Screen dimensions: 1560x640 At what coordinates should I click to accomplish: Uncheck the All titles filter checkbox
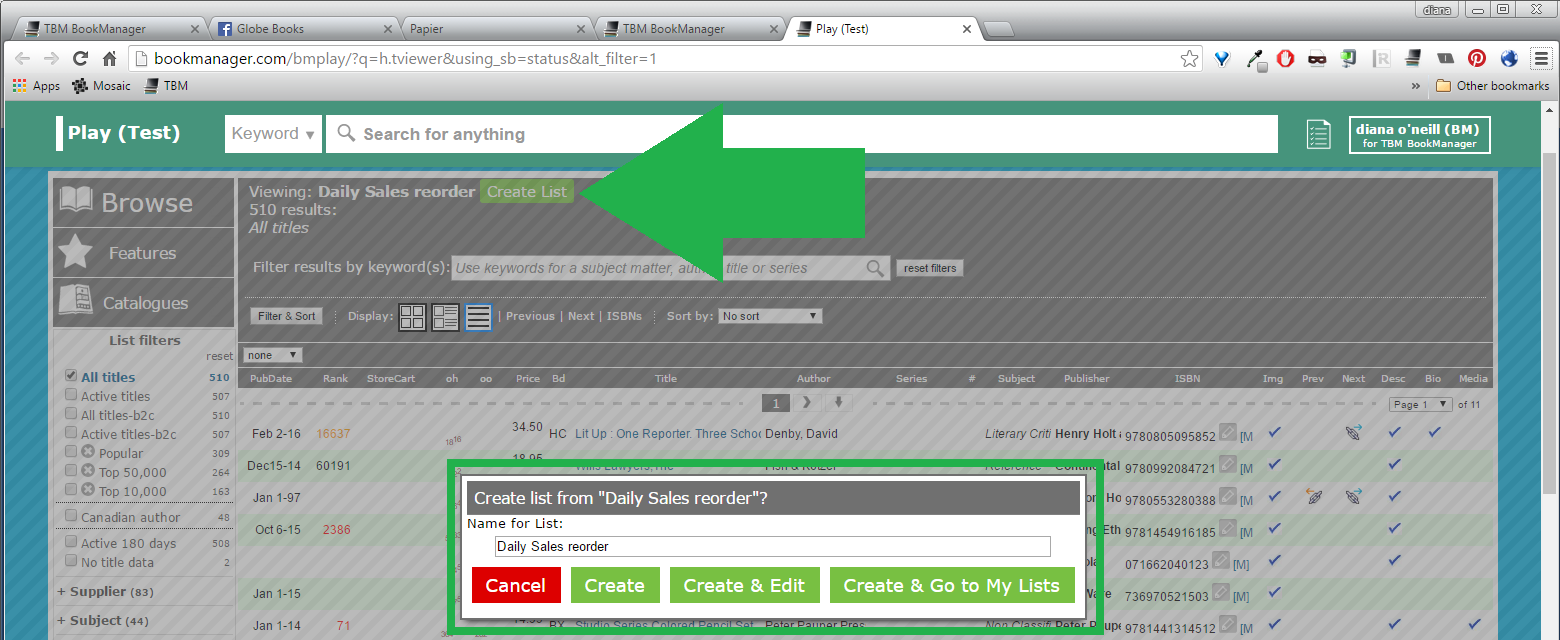coord(71,376)
